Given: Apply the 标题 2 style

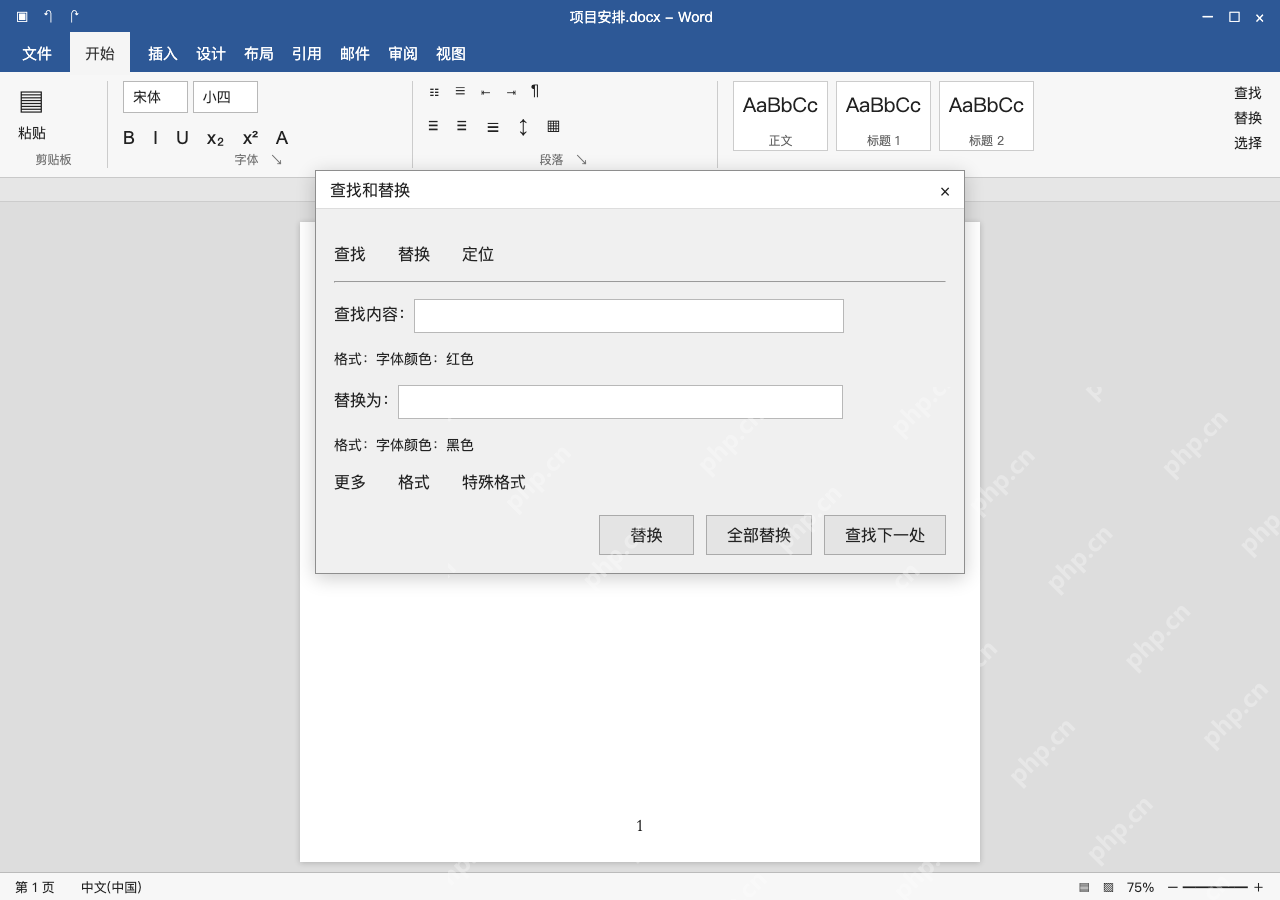Looking at the screenshot, I should (x=986, y=116).
